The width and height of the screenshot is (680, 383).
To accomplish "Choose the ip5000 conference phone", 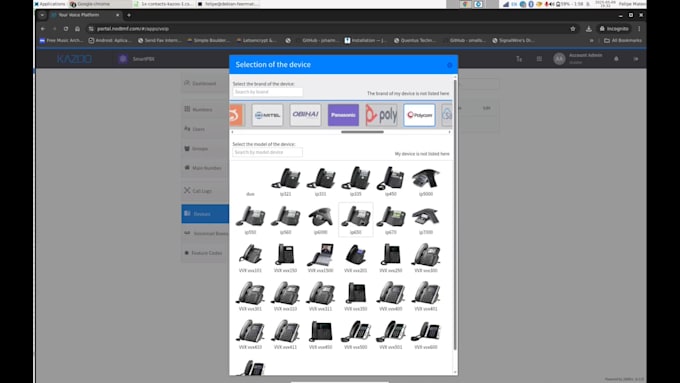I will [x=426, y=181].
